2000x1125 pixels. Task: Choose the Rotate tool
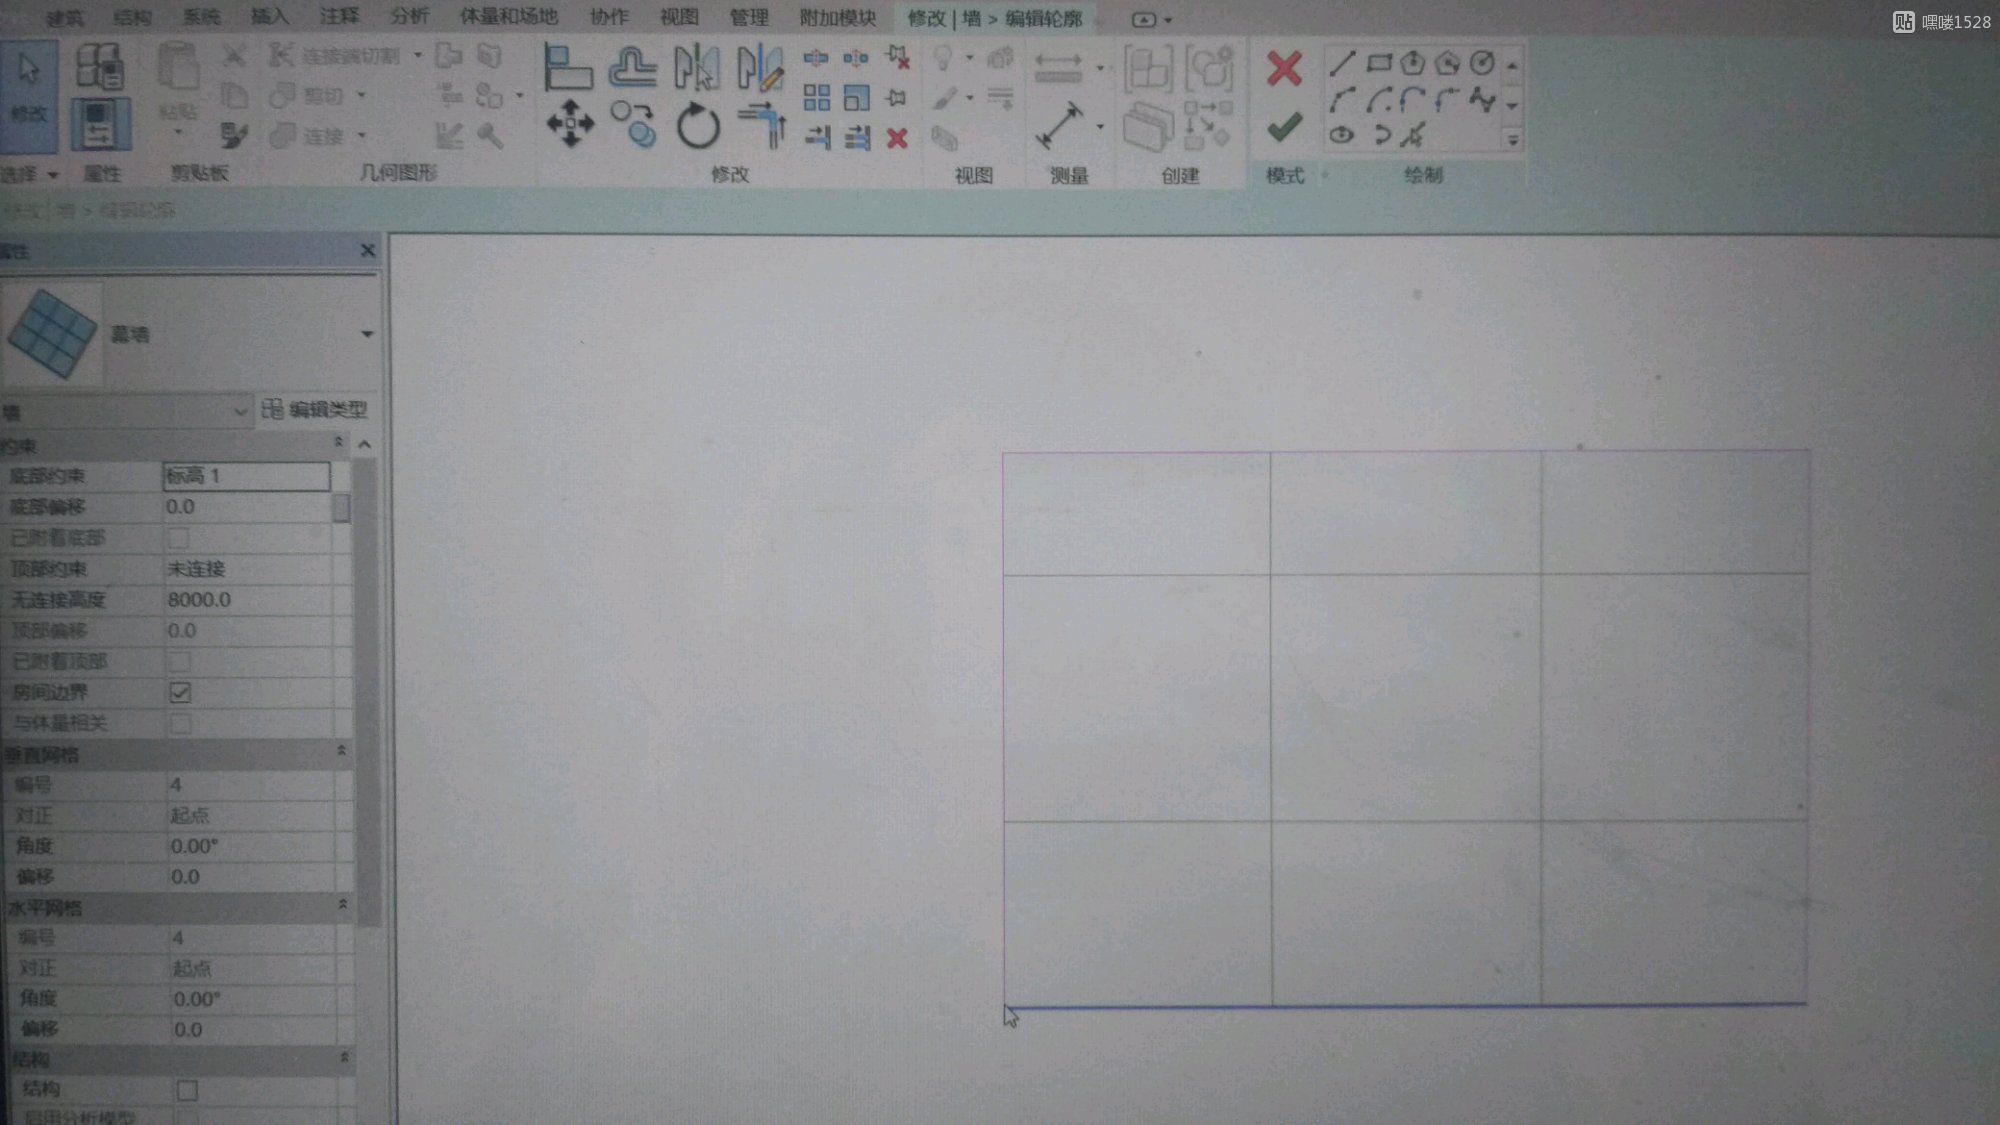coord(698,126)
